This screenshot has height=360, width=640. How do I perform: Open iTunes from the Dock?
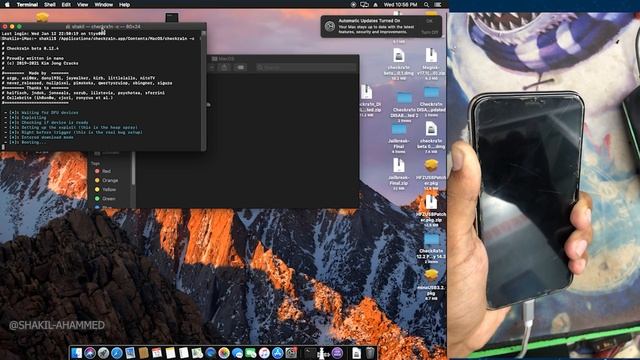click(x=264, y=353)
